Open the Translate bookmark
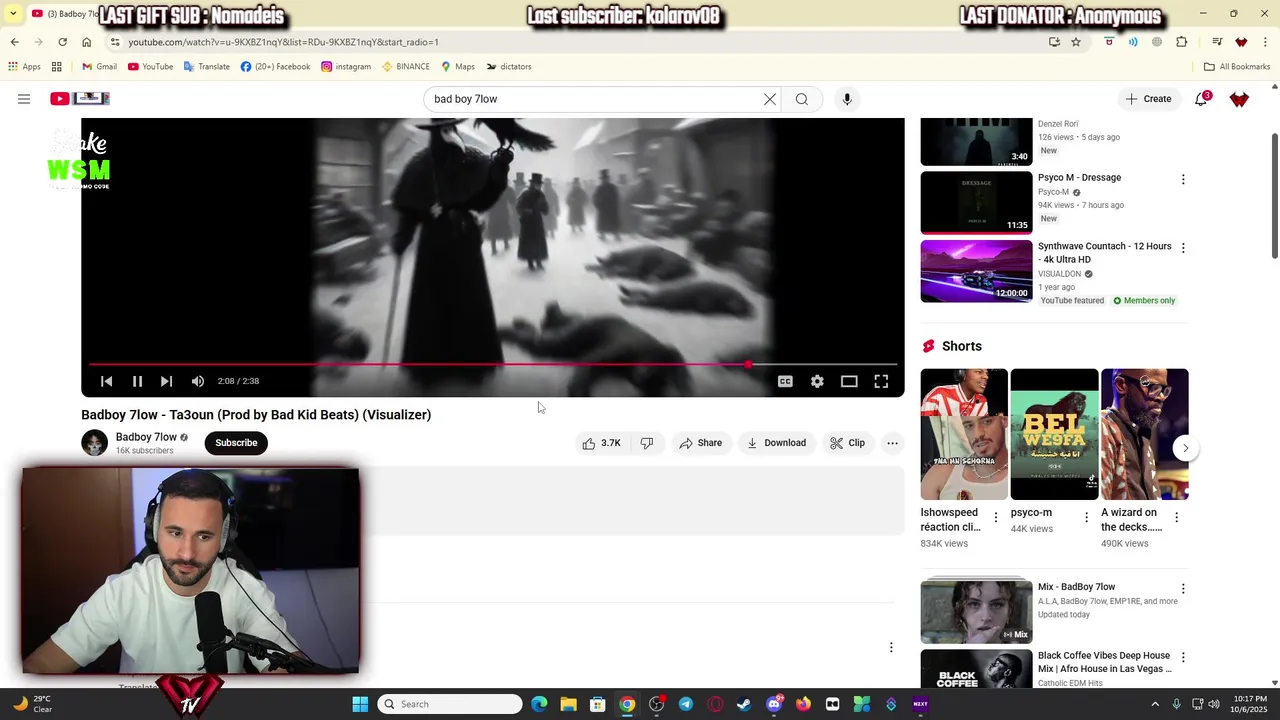Screen dimensions: 1280x720 [206, 67]
